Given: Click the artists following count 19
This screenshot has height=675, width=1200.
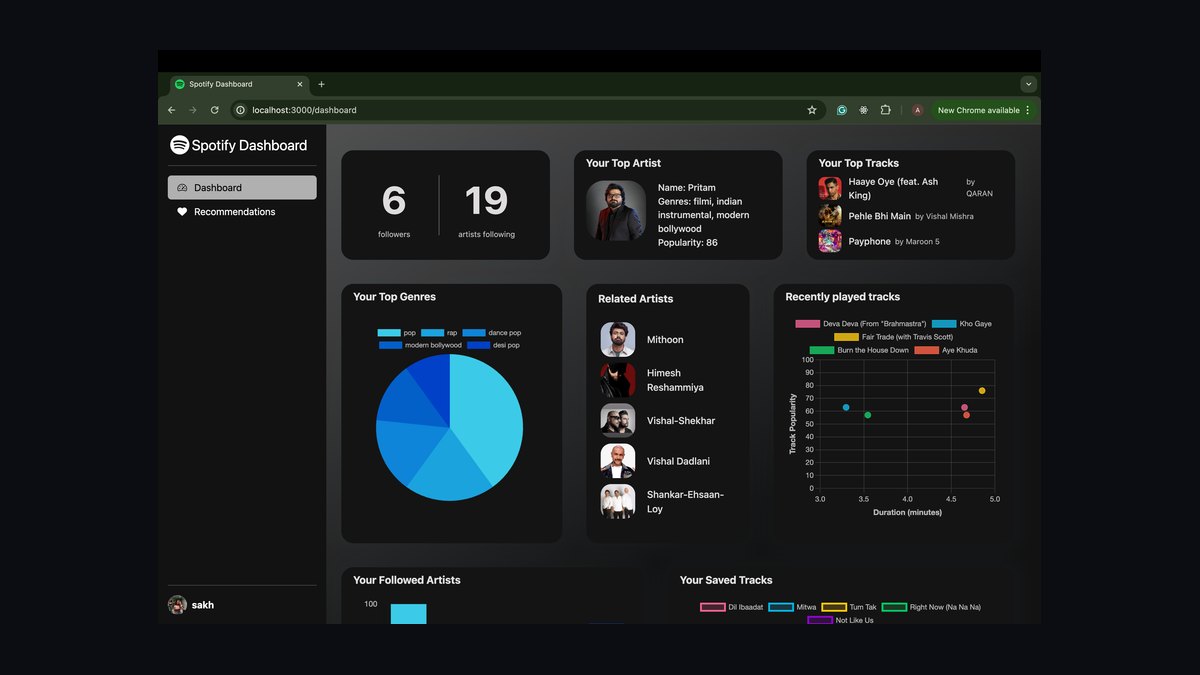Looking at the screenshot, I should 486,201.
